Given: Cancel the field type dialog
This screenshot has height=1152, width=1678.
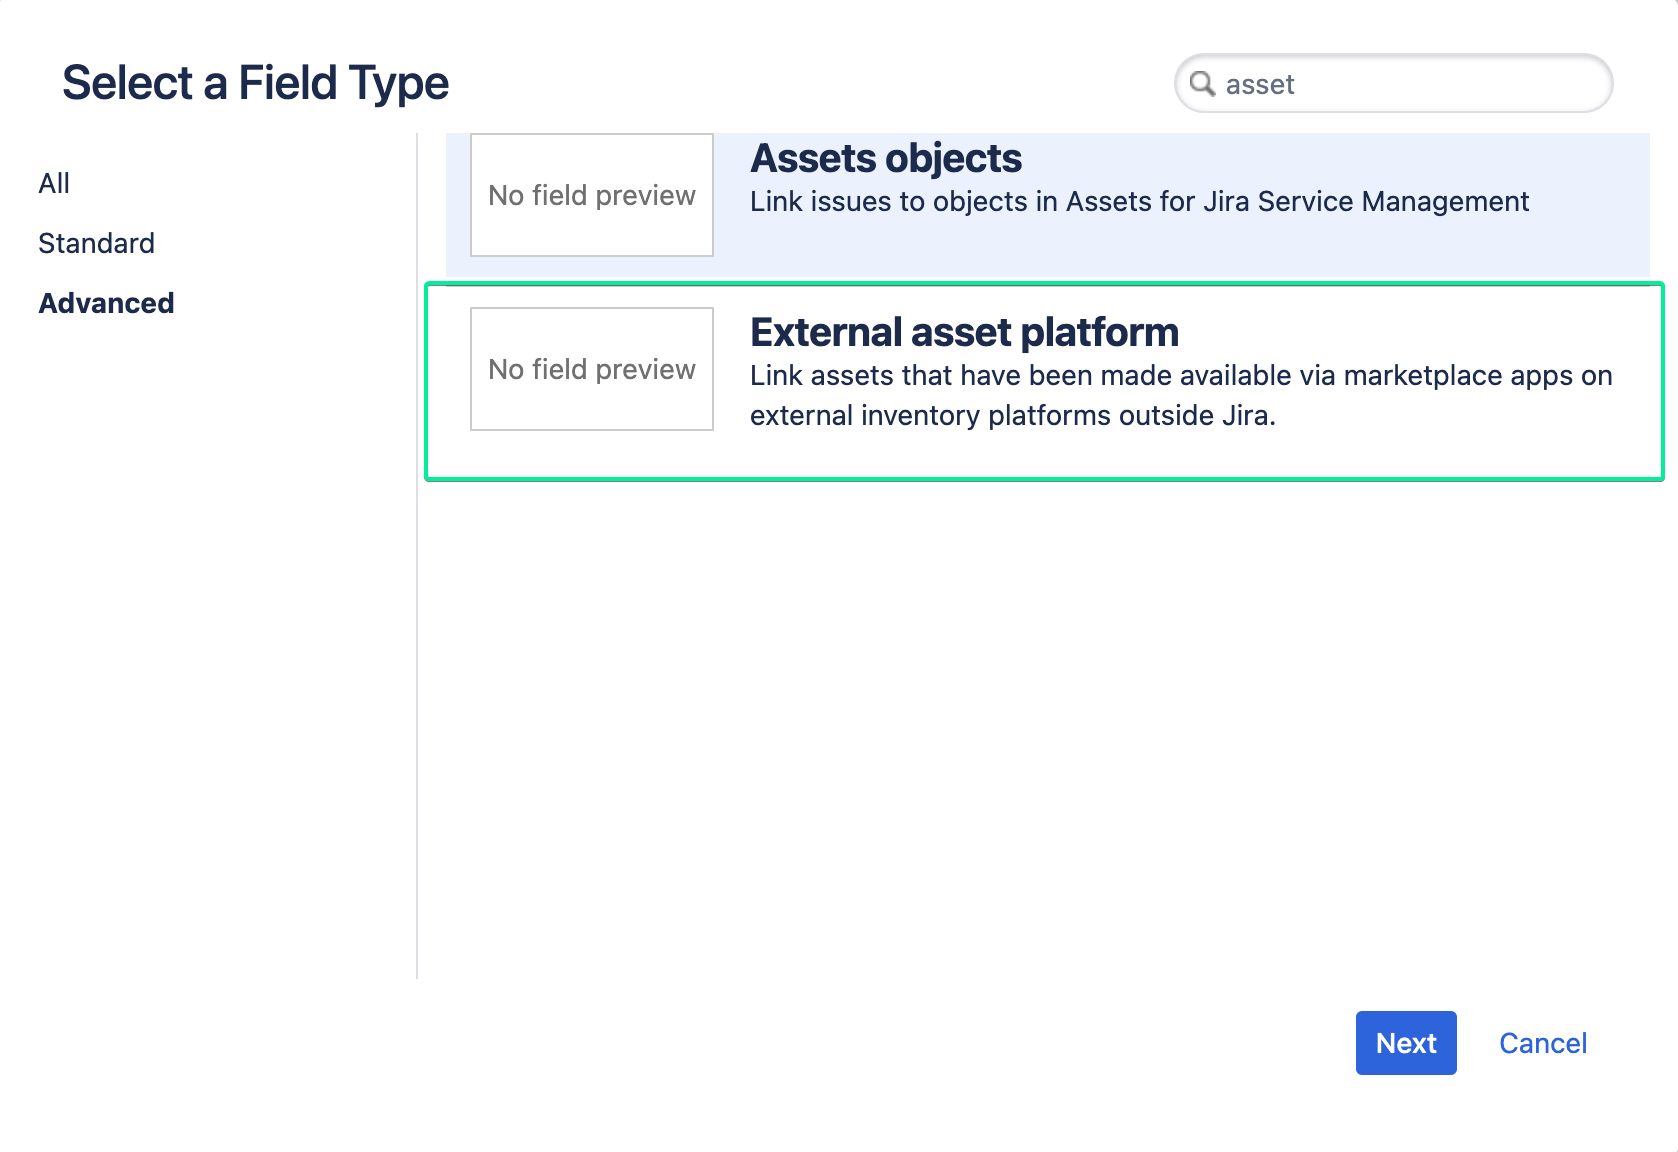Looking at the screenshot, I should click(x=1543, y=1043).
